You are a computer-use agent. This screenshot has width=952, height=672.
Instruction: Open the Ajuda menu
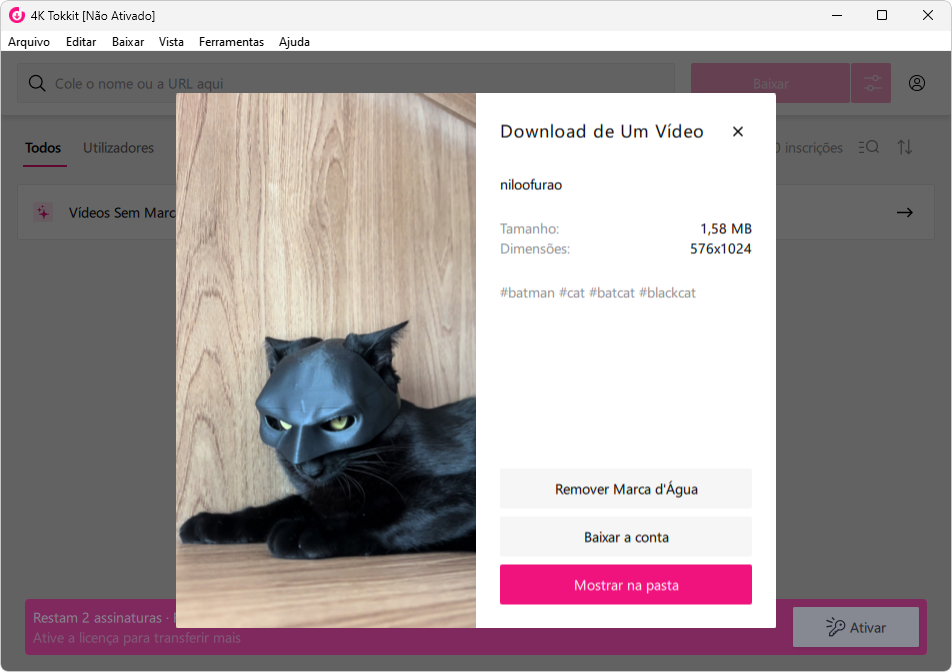pos(294,42)
